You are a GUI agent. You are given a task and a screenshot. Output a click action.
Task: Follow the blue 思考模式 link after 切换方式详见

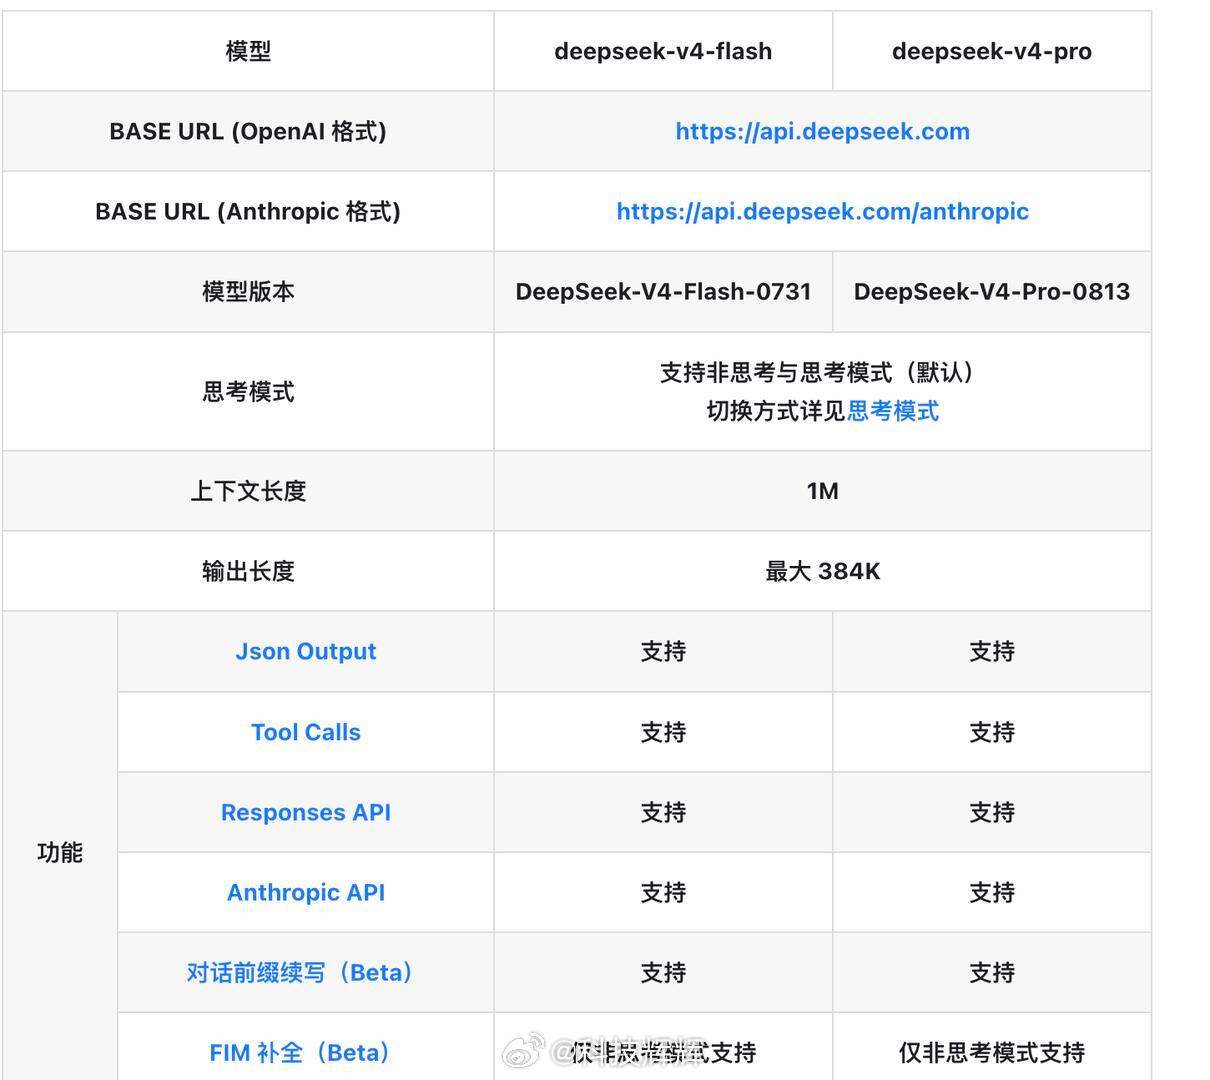[892, 411]
